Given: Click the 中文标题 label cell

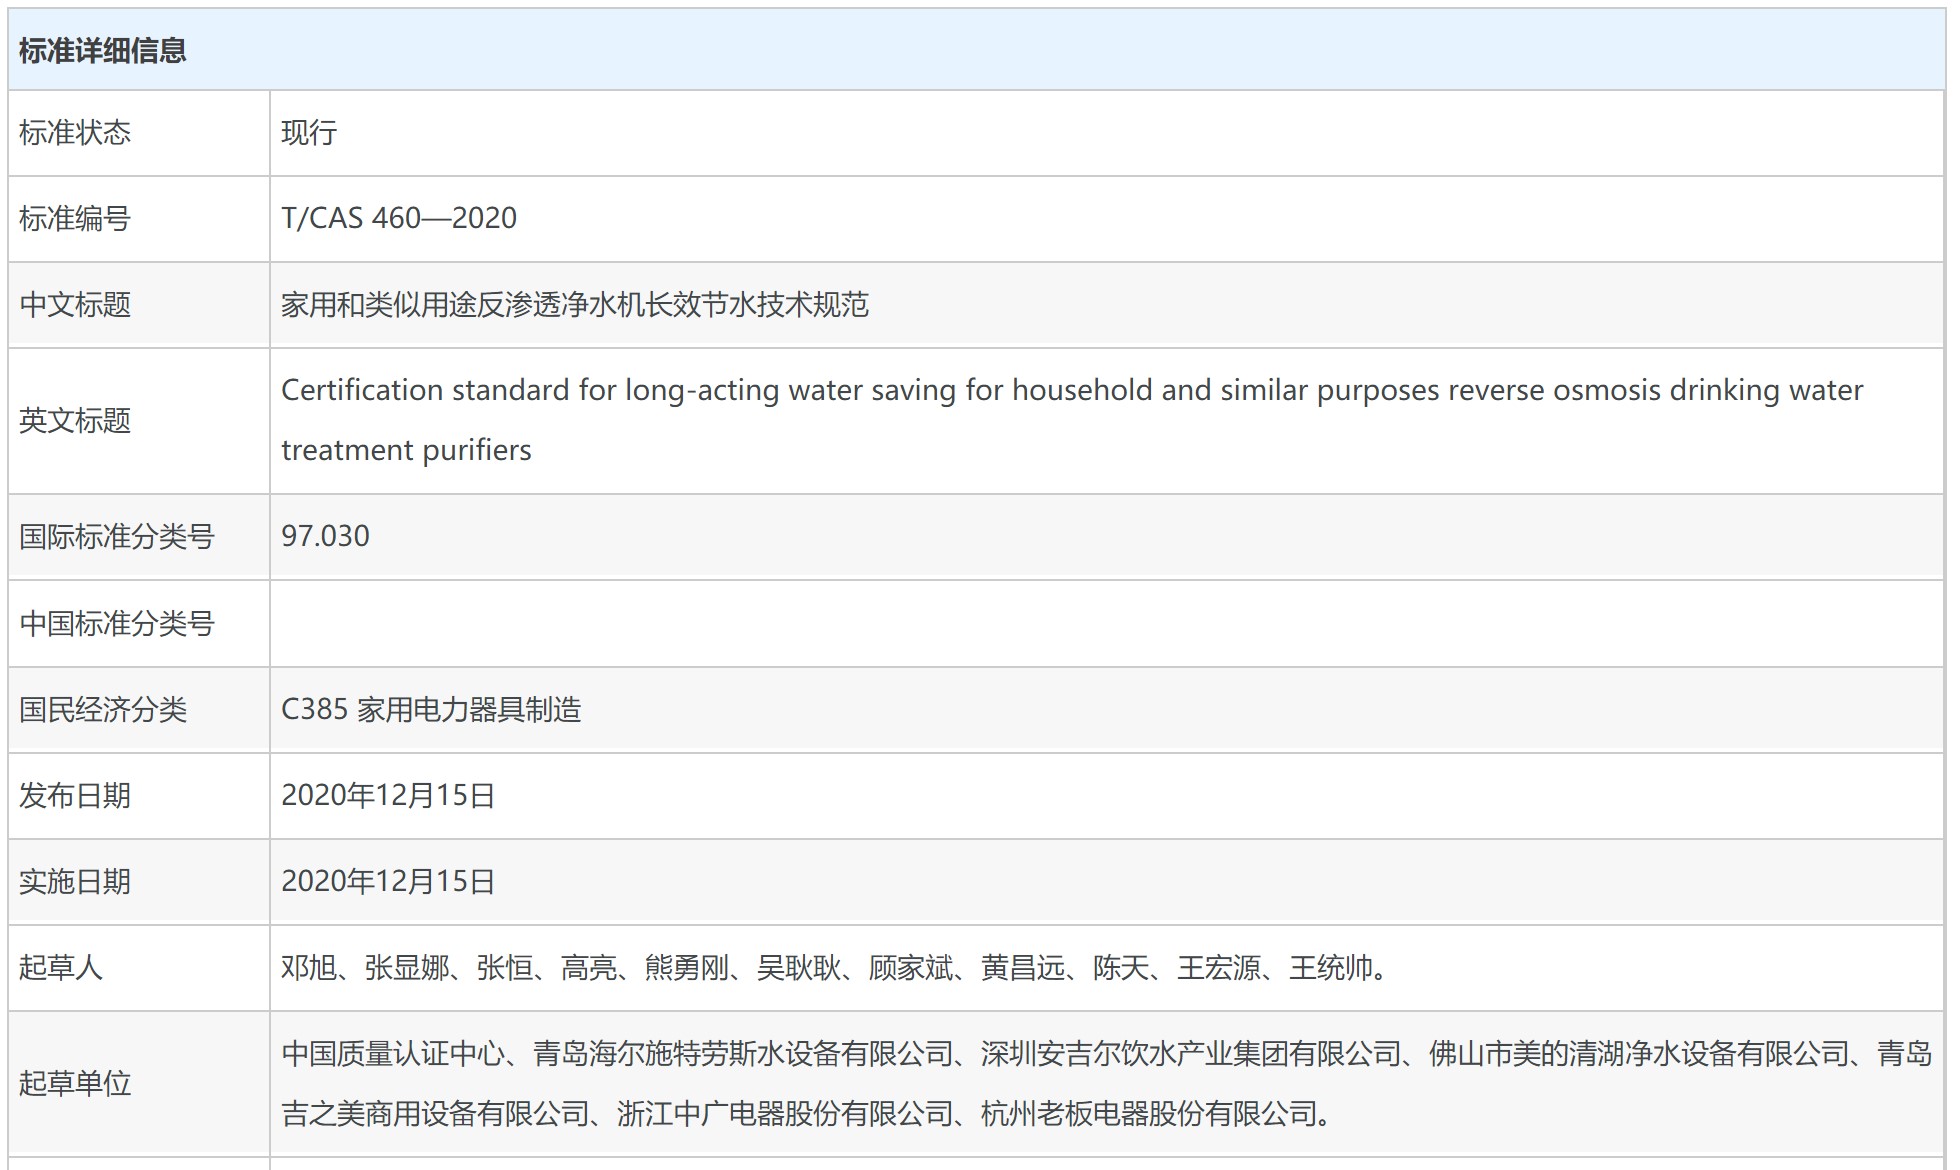Looking at the screenshot, I should (x=75, y=305).
